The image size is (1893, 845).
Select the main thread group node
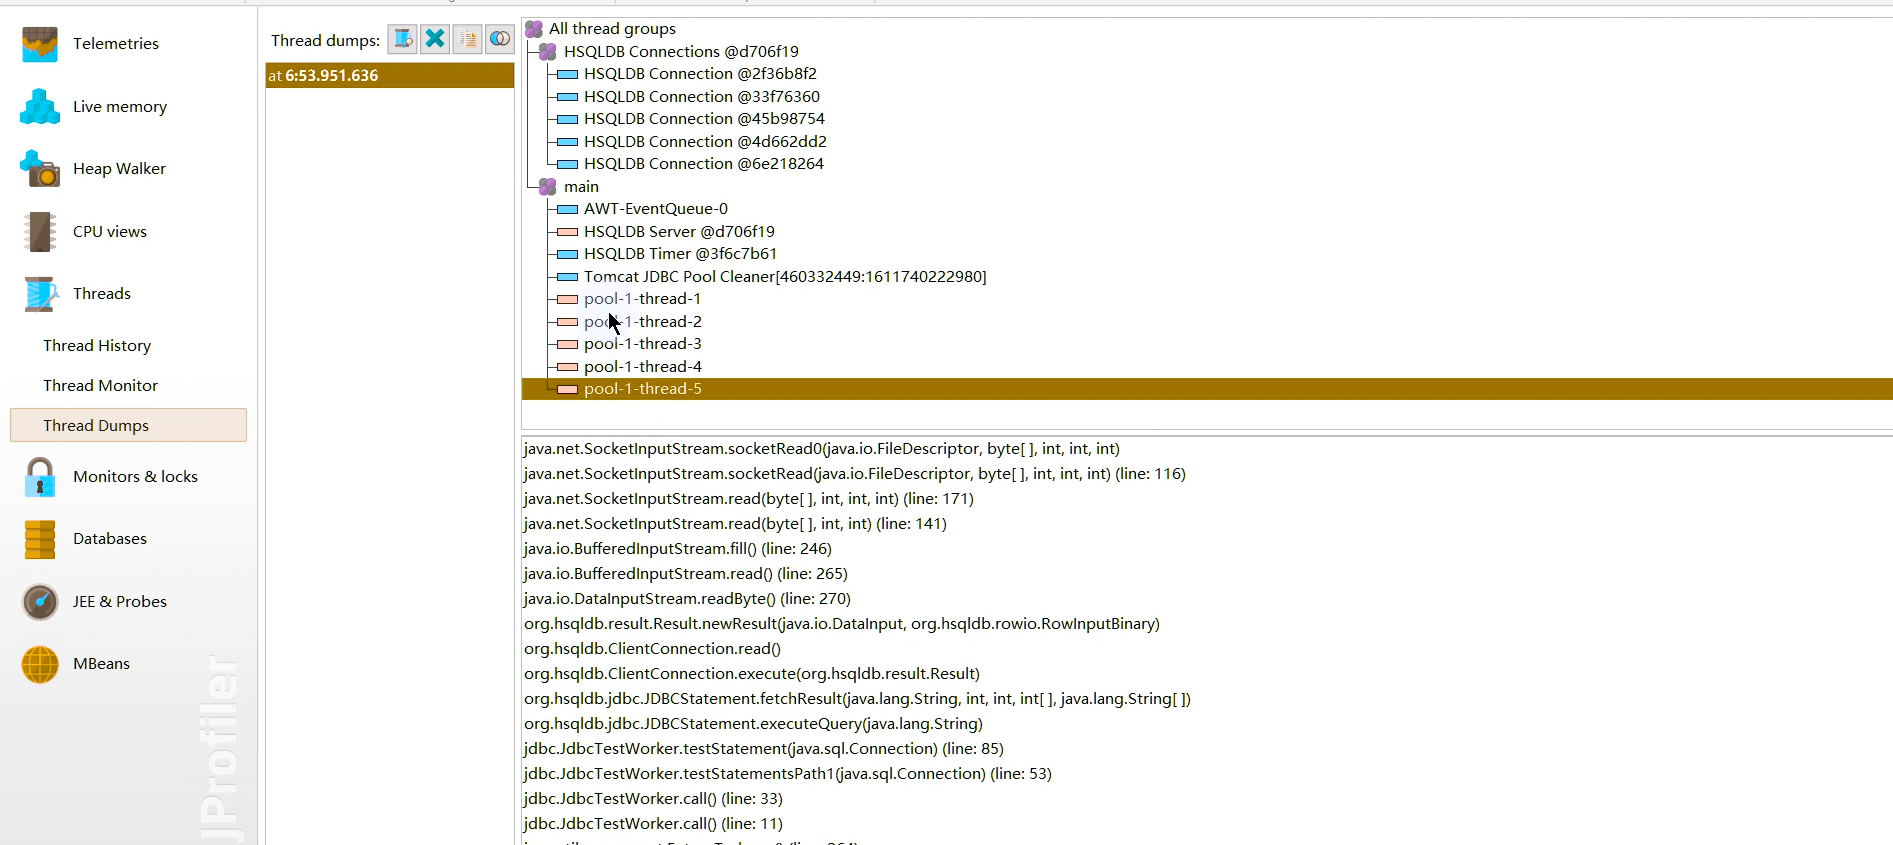pyautogui.click(x=581, y=187)
